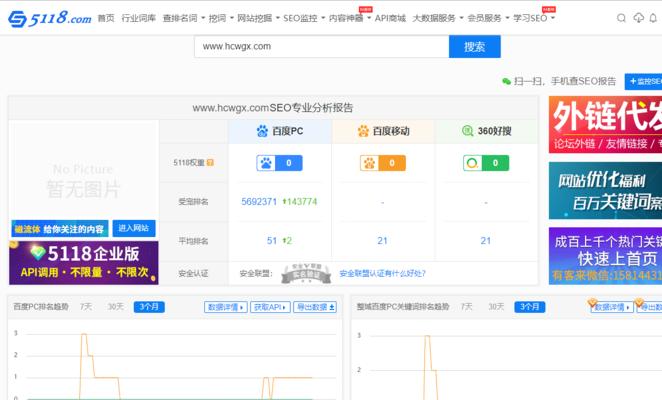
Task: Click the 百度PC paw icon in column header
Action: coord(262,131)
